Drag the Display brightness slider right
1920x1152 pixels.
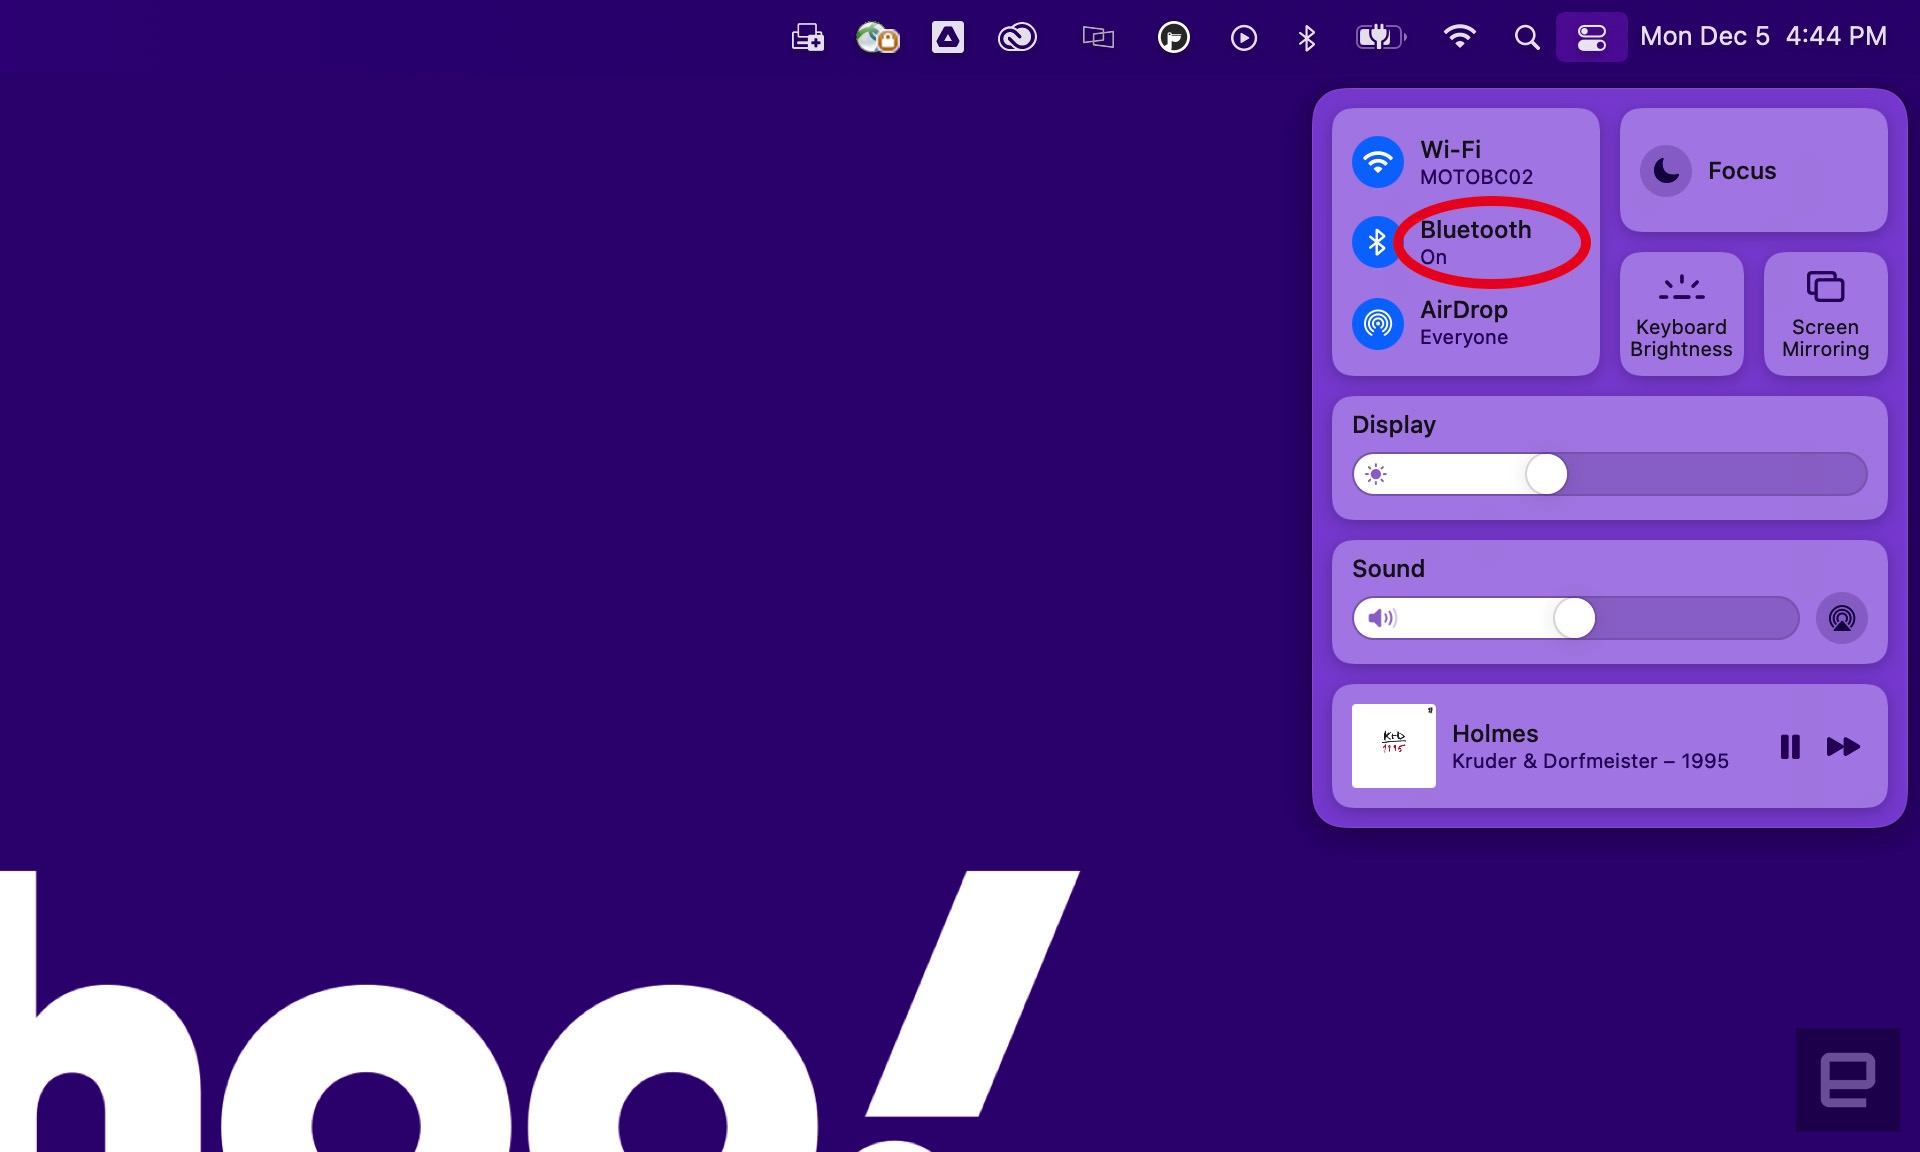pos(1547,475)
